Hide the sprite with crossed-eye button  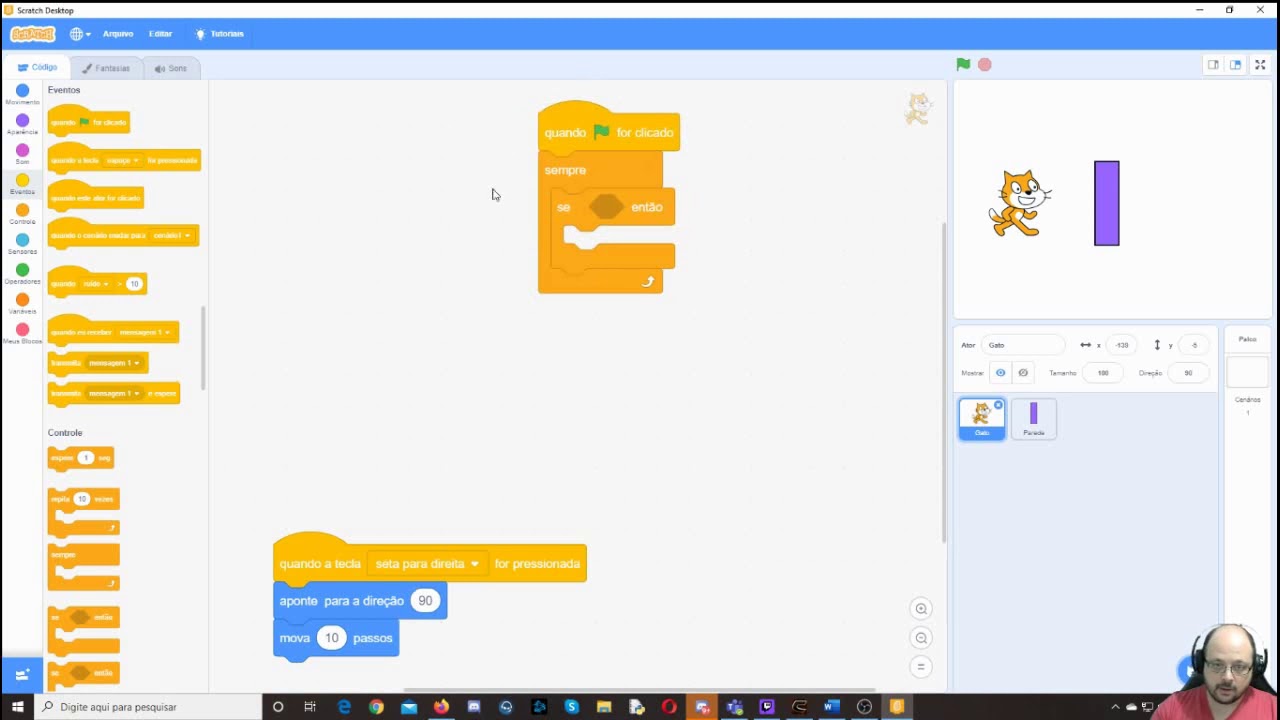[x=1022, y=373]
